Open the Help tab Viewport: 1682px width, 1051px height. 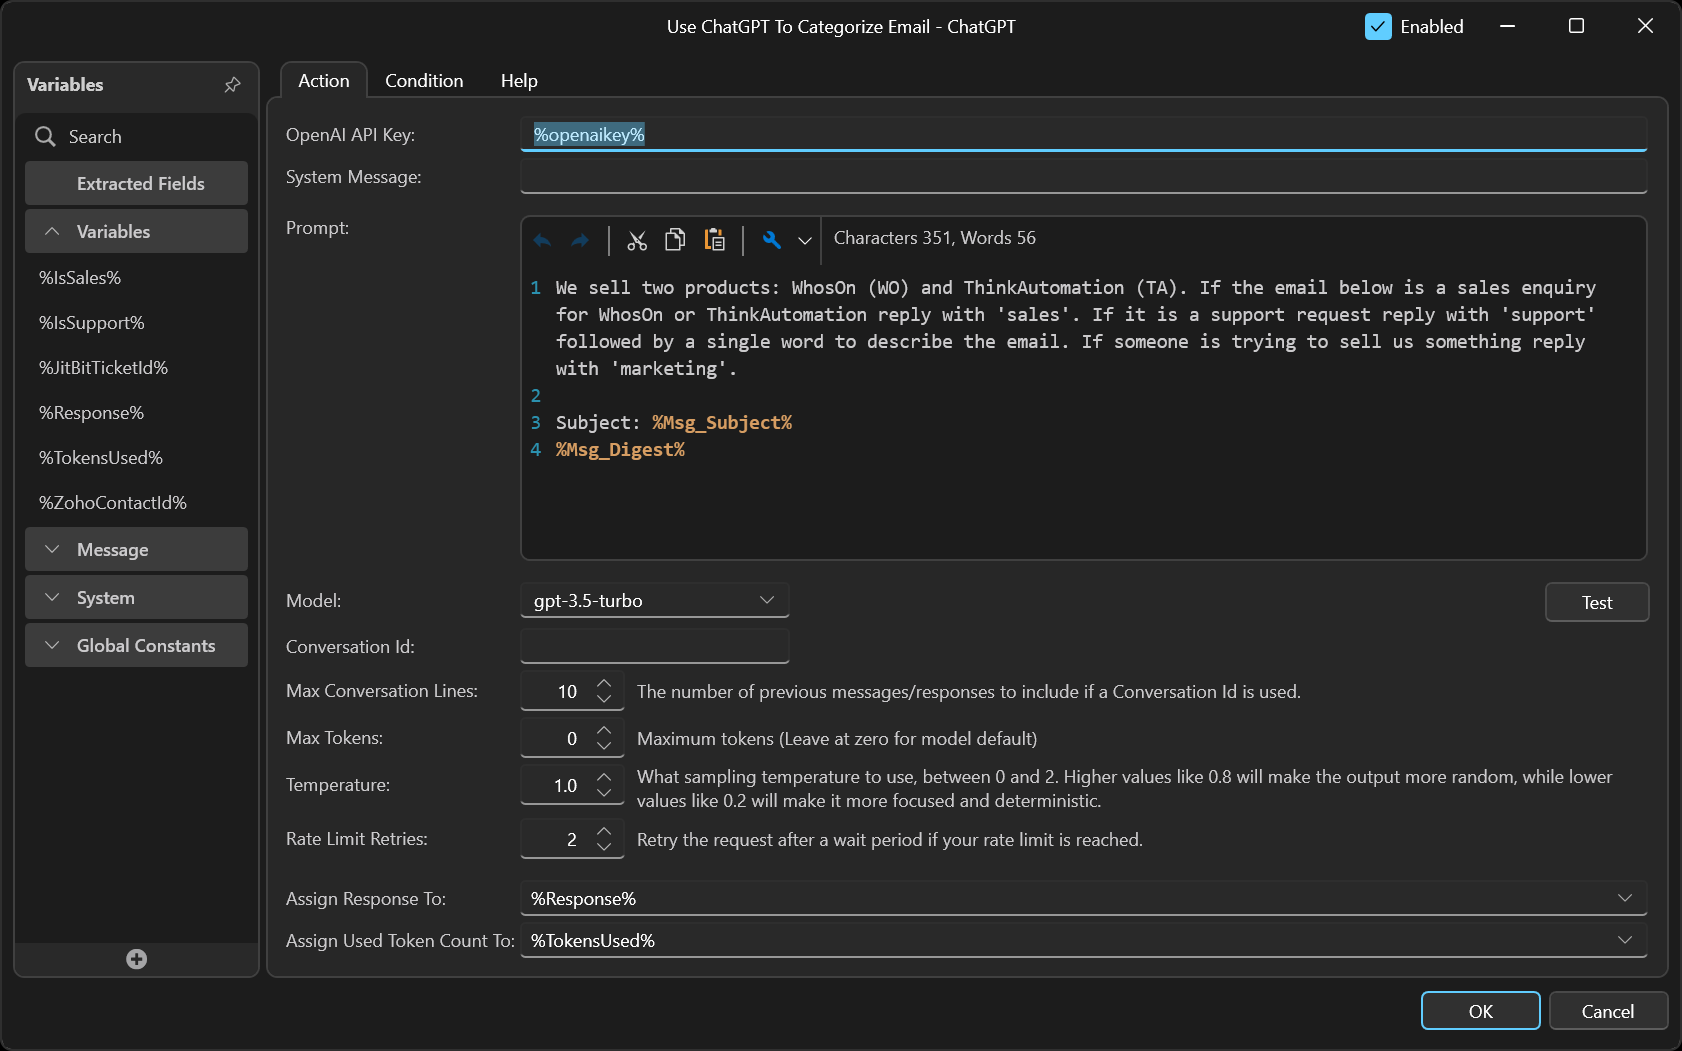click(x=519, y=81)
